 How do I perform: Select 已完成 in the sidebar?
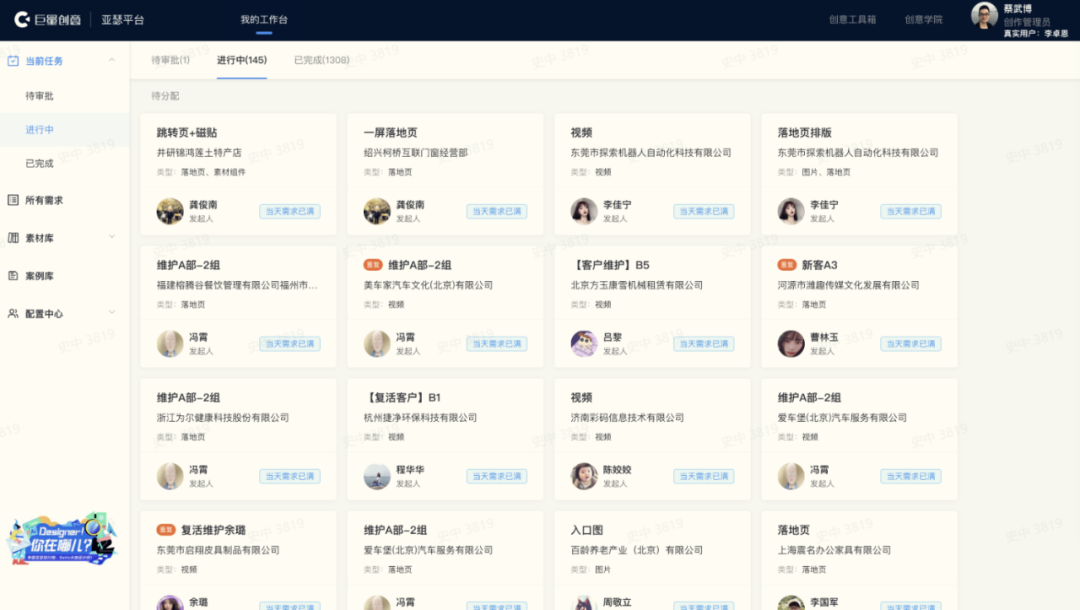39,163
